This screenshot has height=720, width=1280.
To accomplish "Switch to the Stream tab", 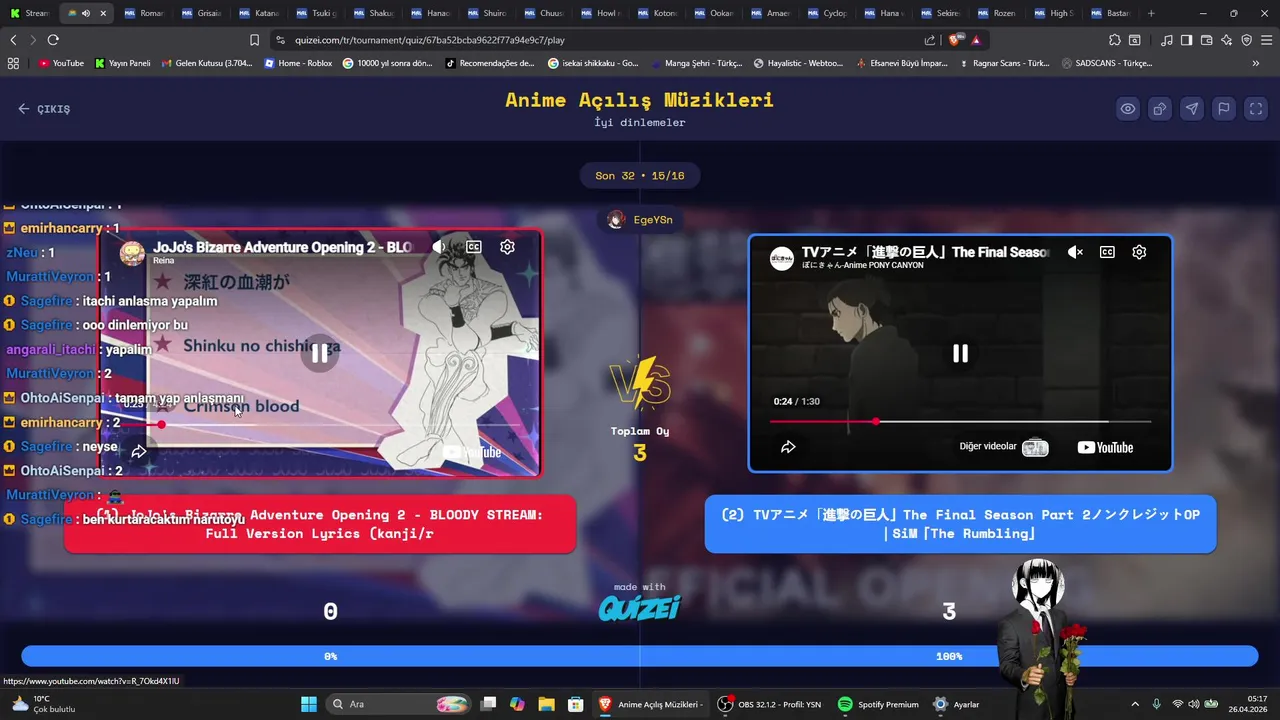I will click(28, 13).
